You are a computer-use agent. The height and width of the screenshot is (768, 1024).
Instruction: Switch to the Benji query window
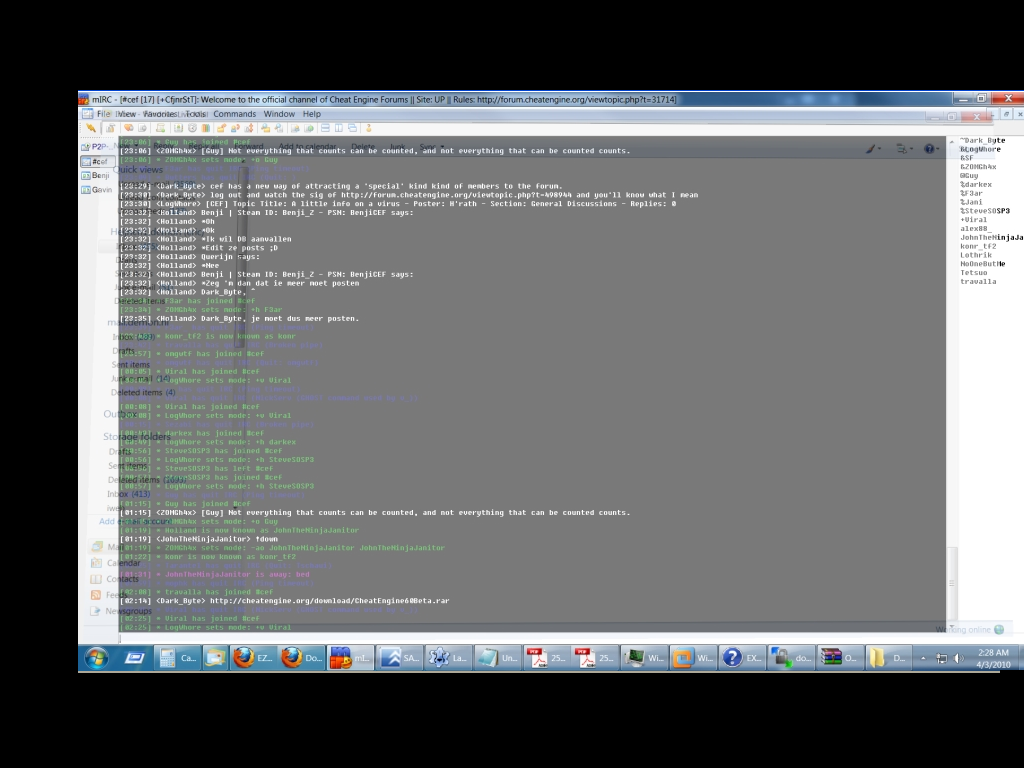[x=99, y=175]
